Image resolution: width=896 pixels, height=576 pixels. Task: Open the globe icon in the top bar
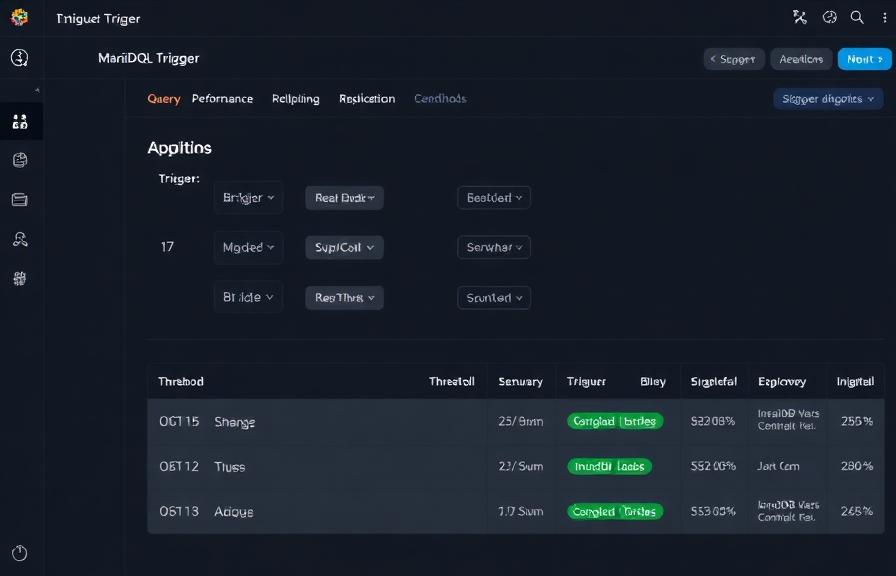coord(828,17)
